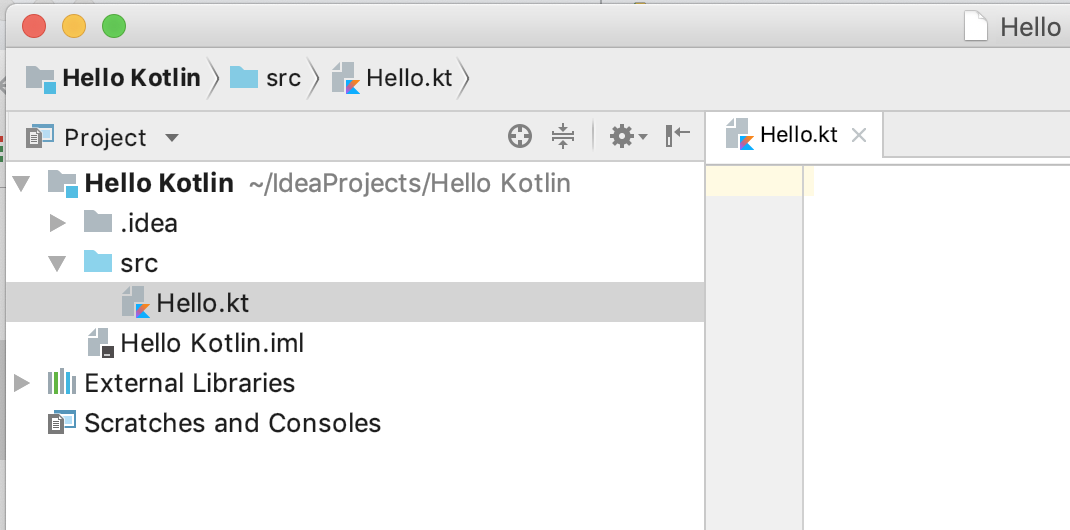The height and width of the screenshot is (530, 1070).
Task: Click the Scroll from Source target icon
Action: click(x=520, y=137)
